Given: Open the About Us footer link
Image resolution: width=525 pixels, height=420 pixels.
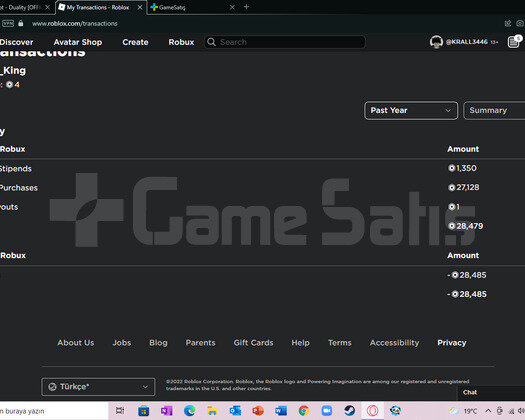Looking at the screenshot, I should coord(76,343).
